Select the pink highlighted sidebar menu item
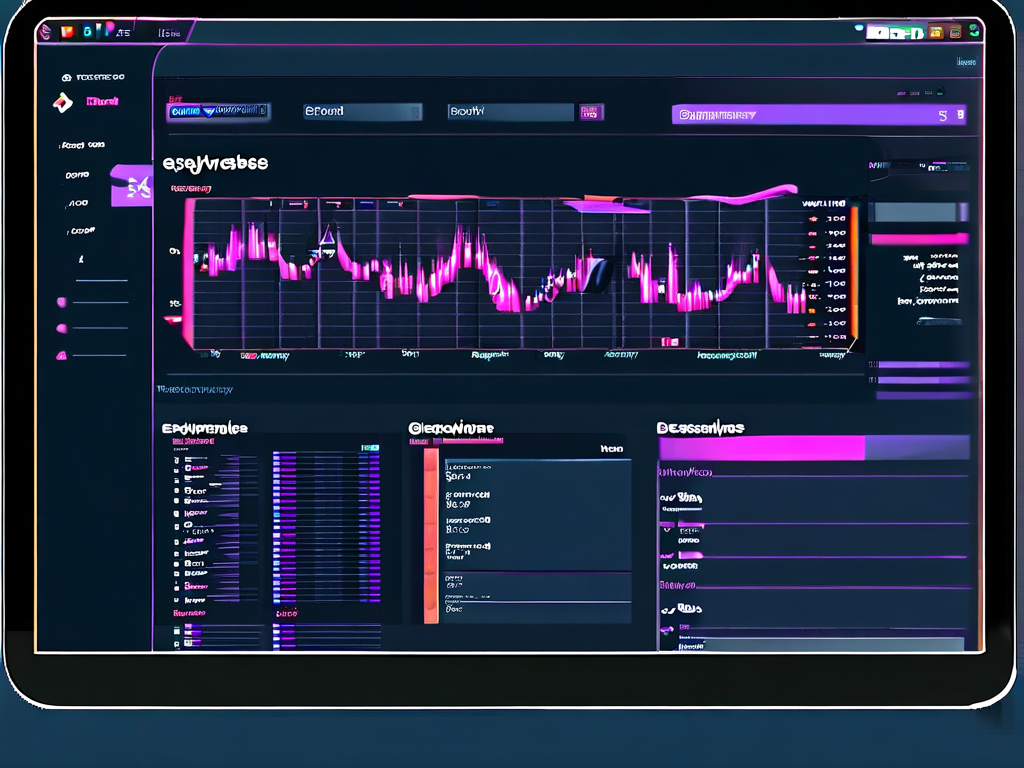Screen dimensions: 1024x768 [x=102, y=101]
